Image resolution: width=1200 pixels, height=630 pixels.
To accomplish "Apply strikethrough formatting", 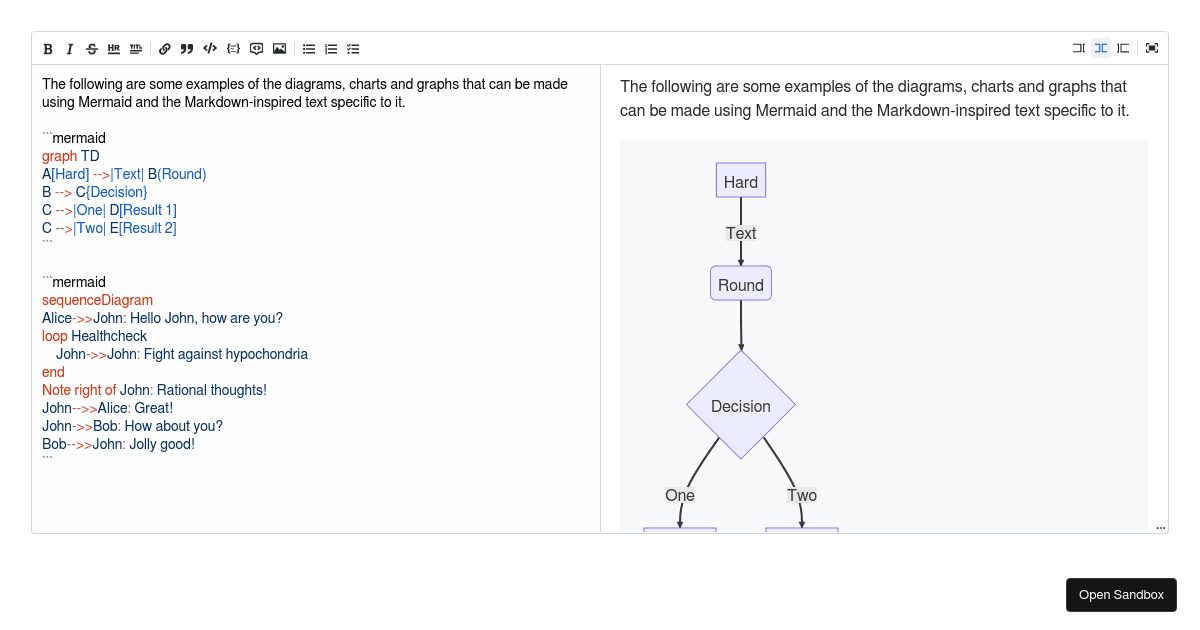I will point(92,48).
